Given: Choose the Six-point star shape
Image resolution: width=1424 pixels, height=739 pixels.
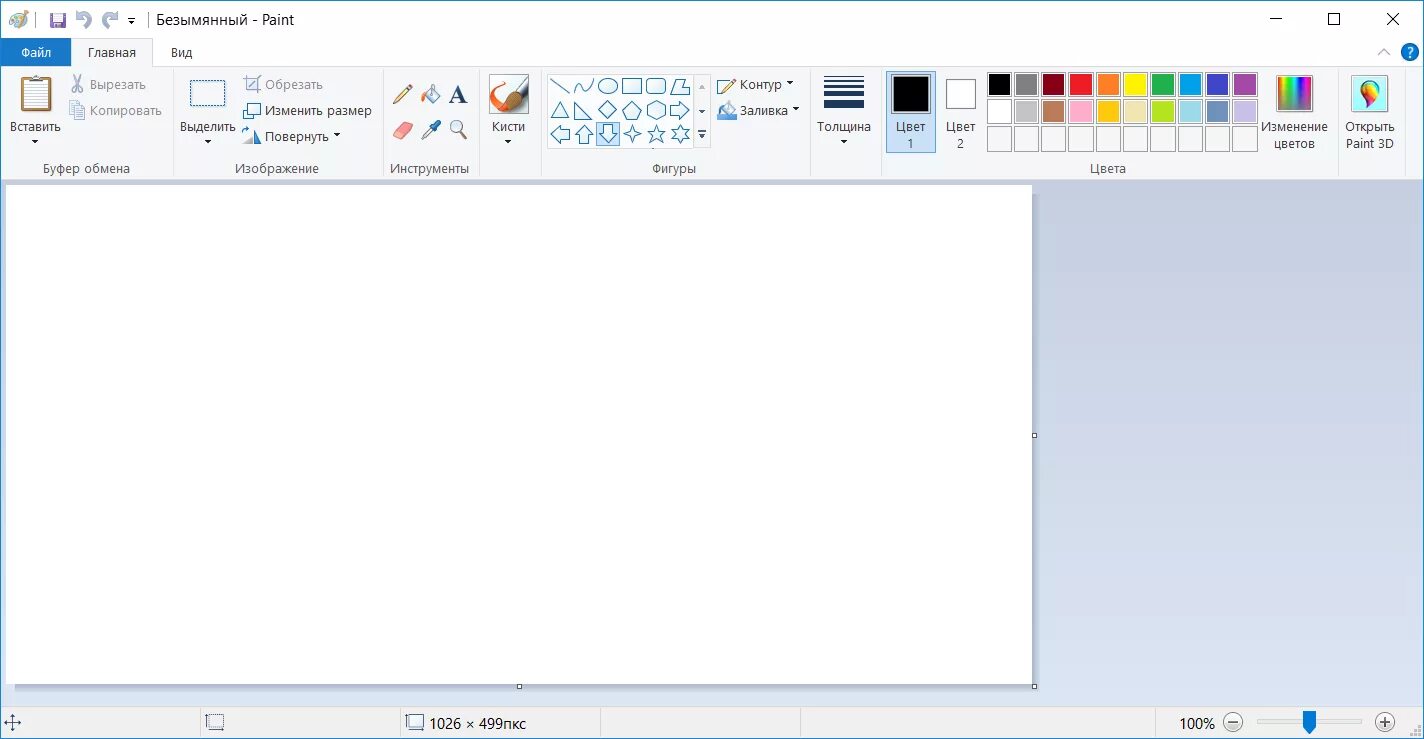Looking at the screenshot, I should pos(680,134).
